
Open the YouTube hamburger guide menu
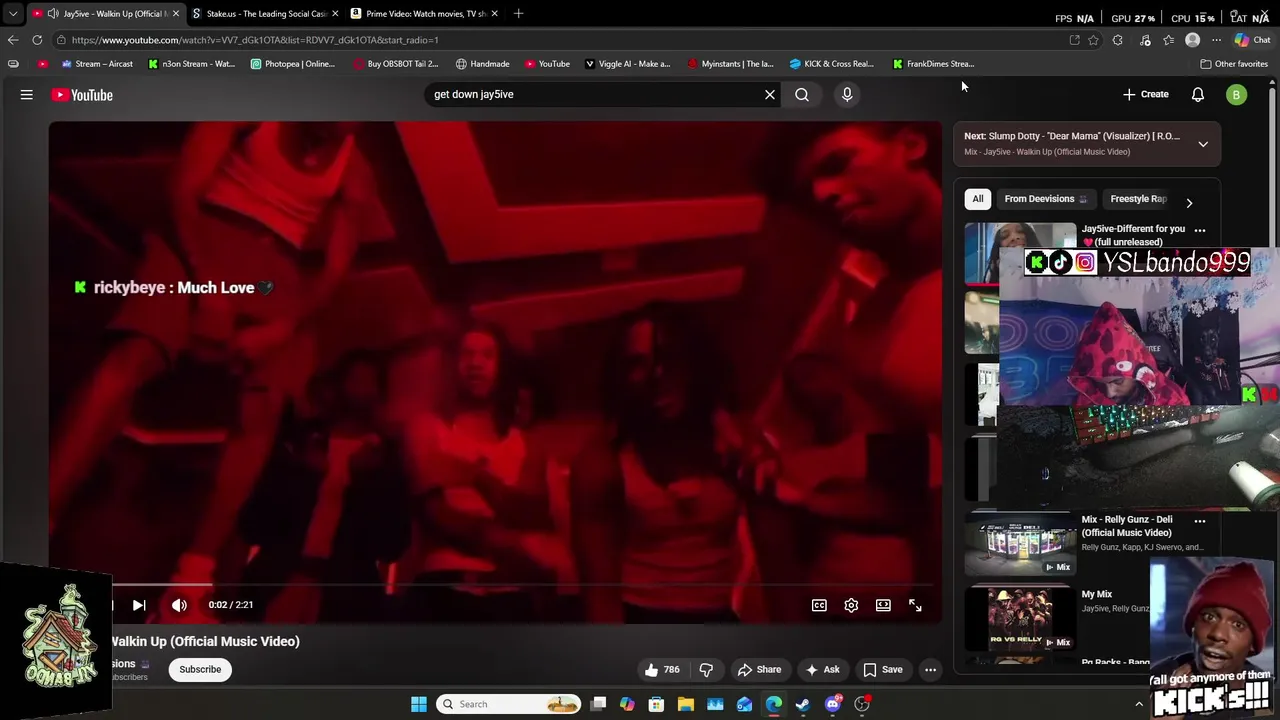coord(27,95)
